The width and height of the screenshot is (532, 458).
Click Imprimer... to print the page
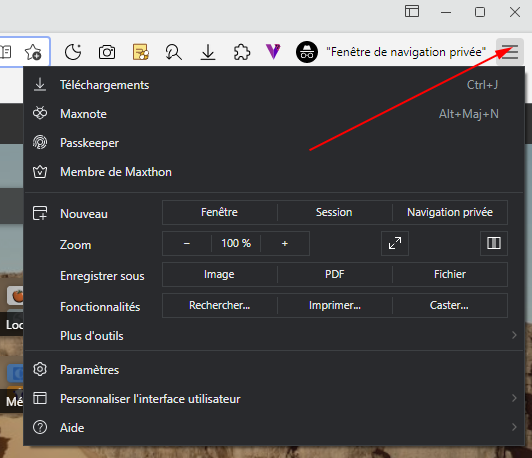[335, 305]
